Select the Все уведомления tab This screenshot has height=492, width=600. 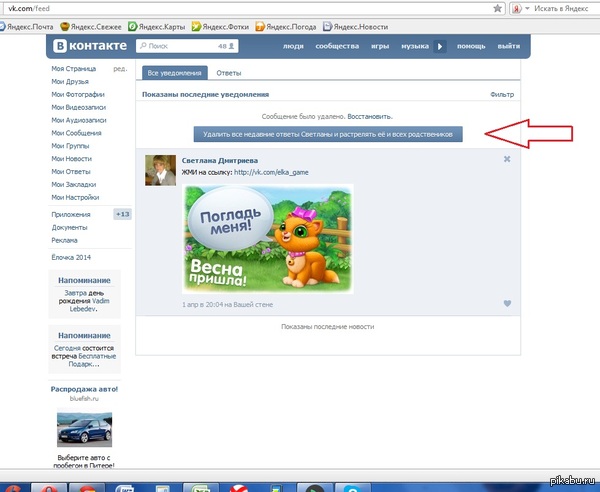click(x=174, y=73)
